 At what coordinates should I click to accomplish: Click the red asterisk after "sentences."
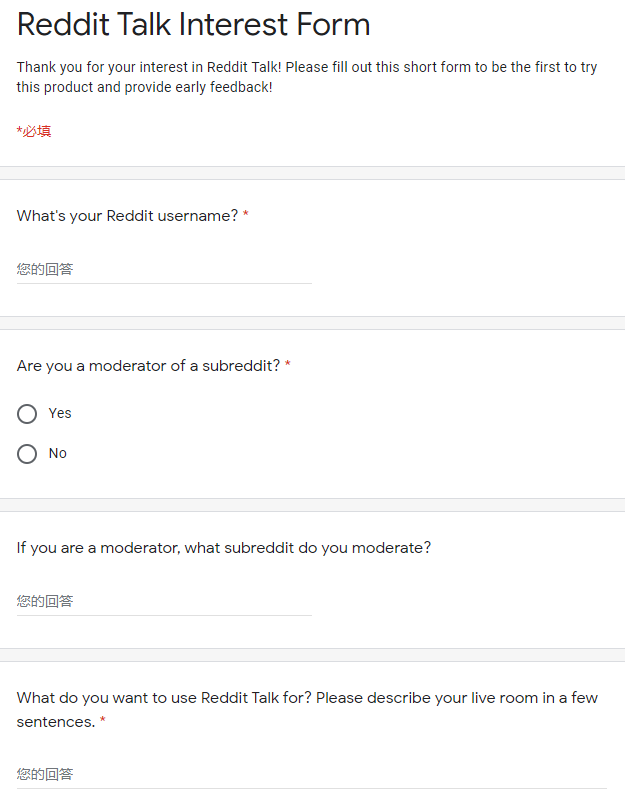point(102,722)
